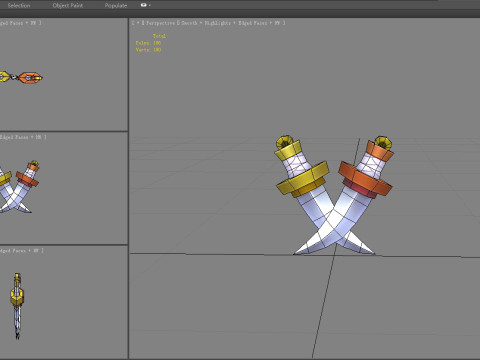Click the Polys count statistic text
The height and width of the screenshot is (360, 480).
click(148, 43)
